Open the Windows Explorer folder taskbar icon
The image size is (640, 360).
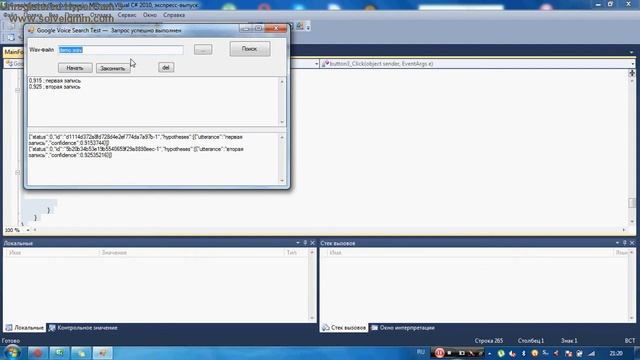point(81,353)
